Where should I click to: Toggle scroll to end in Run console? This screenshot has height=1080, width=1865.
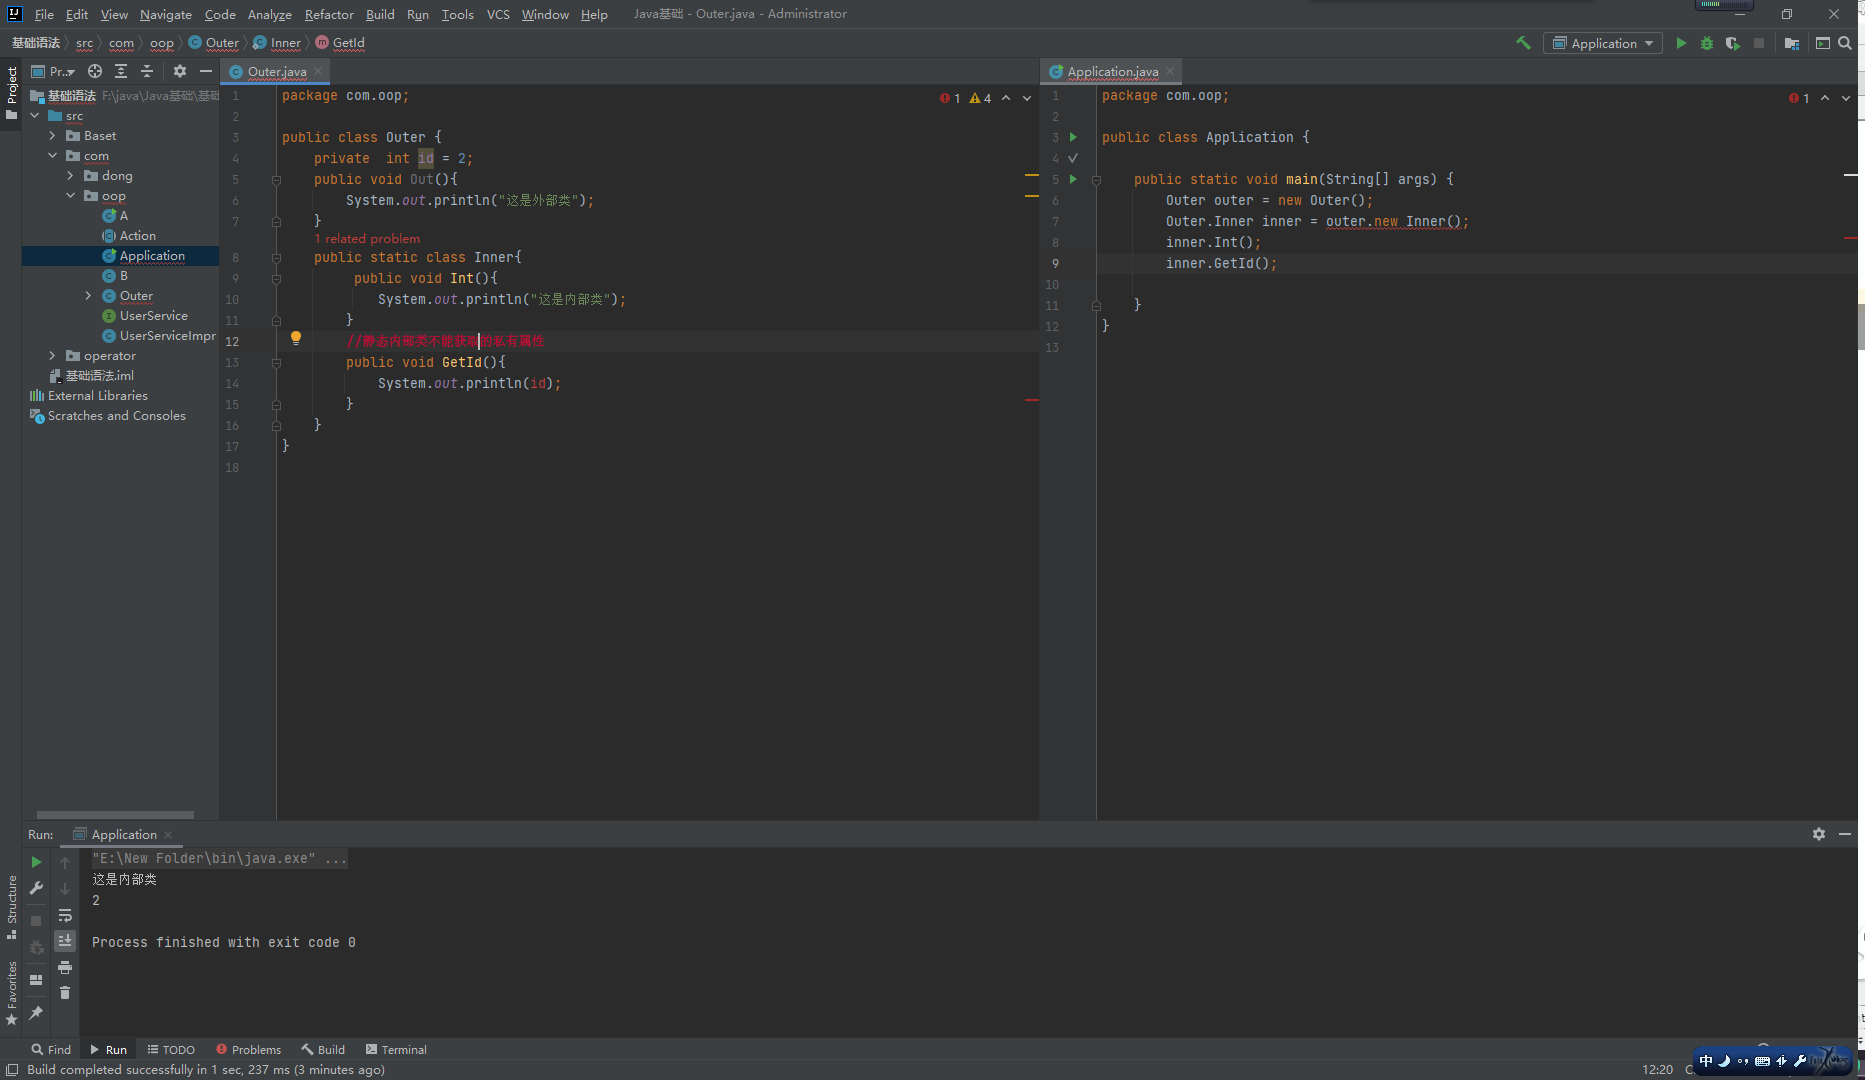[65, 941]
